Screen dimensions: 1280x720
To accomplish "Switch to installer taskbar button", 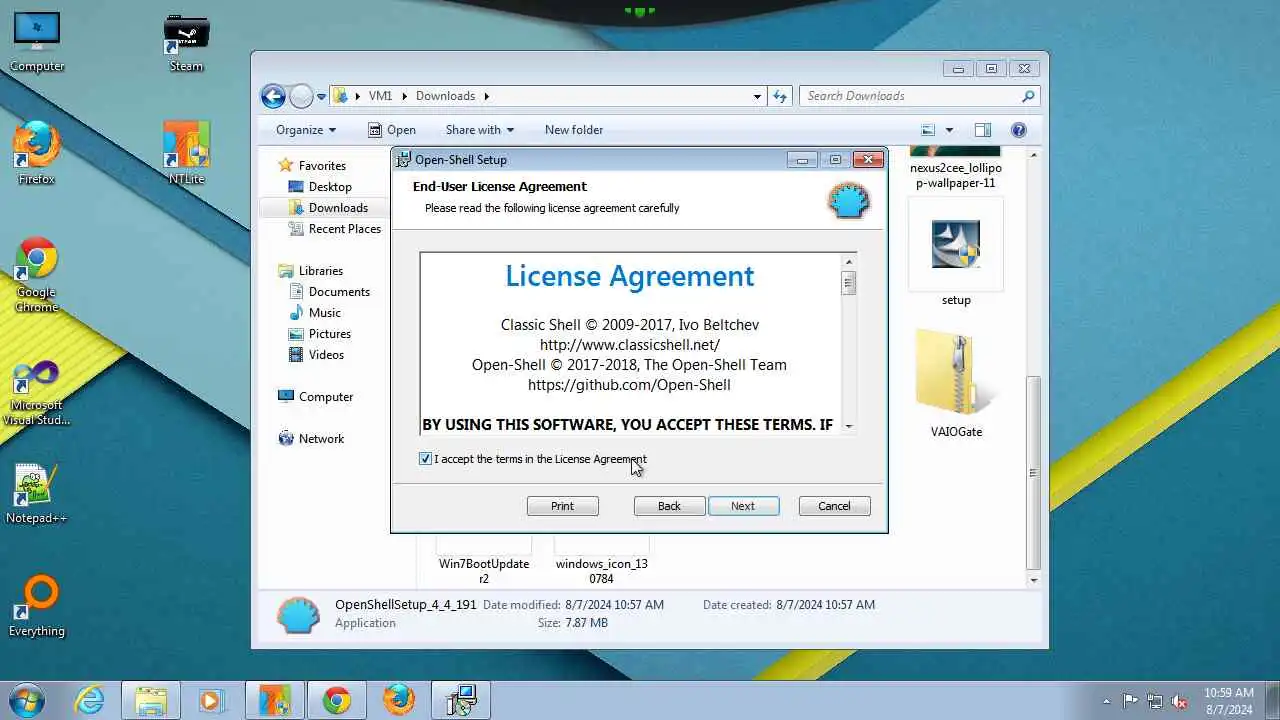I will point(461,700).
